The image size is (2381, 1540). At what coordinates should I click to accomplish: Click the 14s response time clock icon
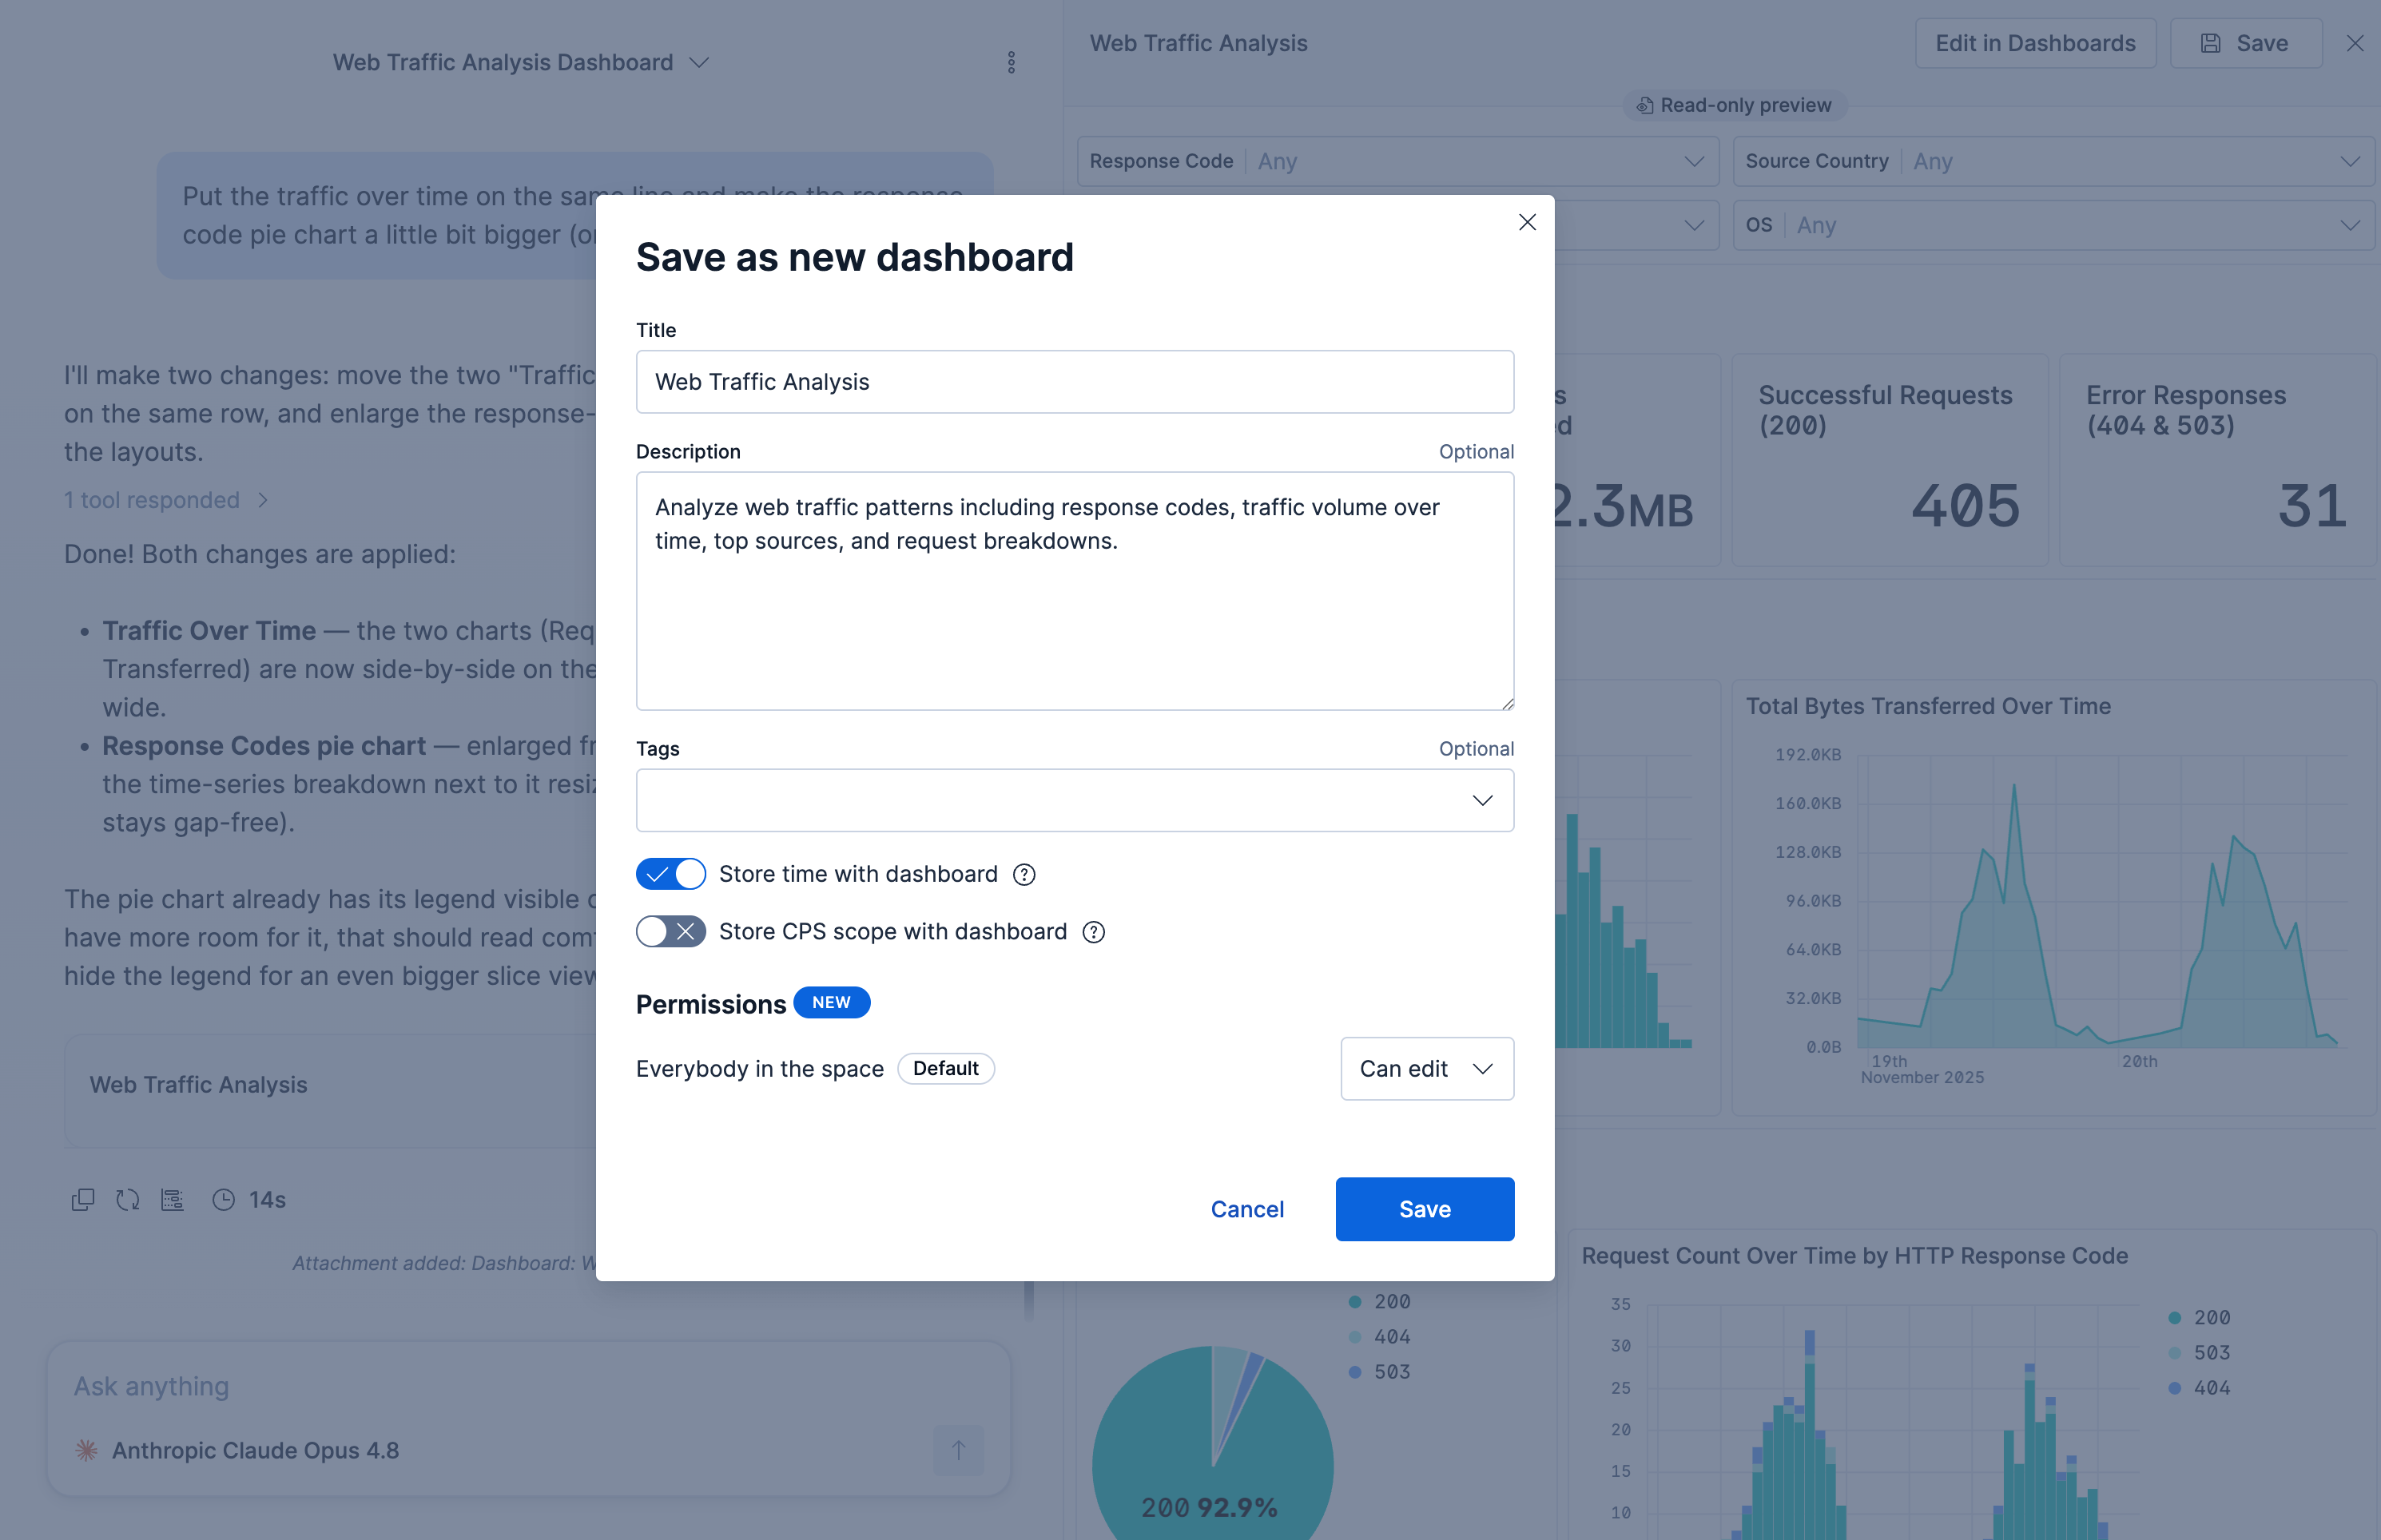click(x=223, y=1200)
